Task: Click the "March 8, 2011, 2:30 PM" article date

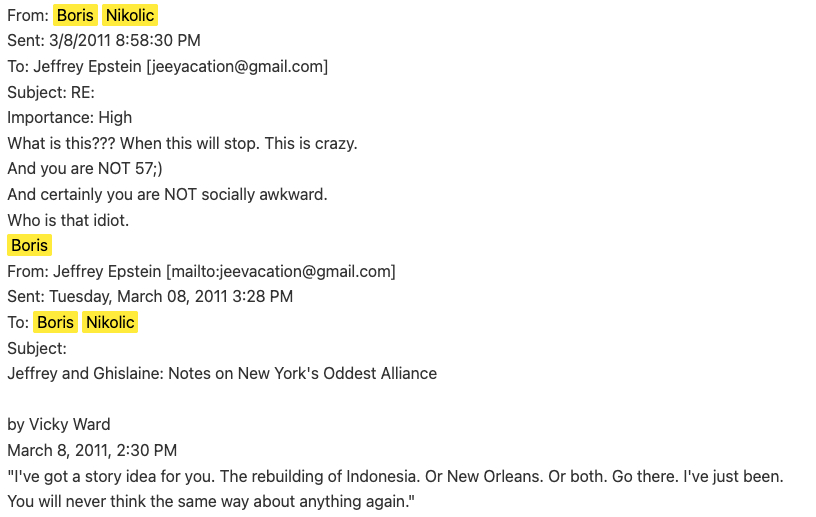Action: [92, 450]
